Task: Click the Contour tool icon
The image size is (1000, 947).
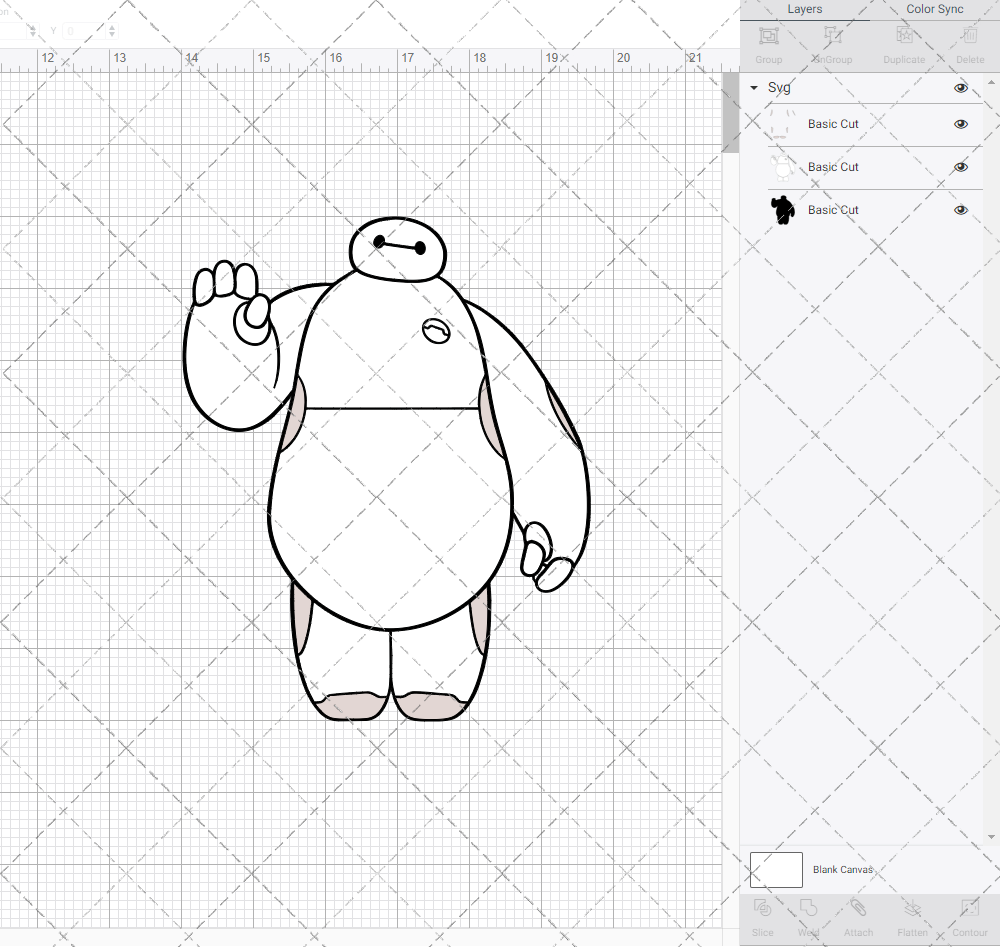Action: (x=970, y=907)
